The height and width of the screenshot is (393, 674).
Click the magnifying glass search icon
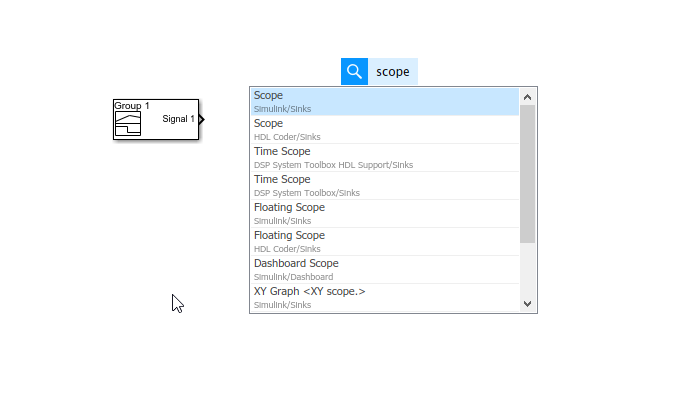354,71
